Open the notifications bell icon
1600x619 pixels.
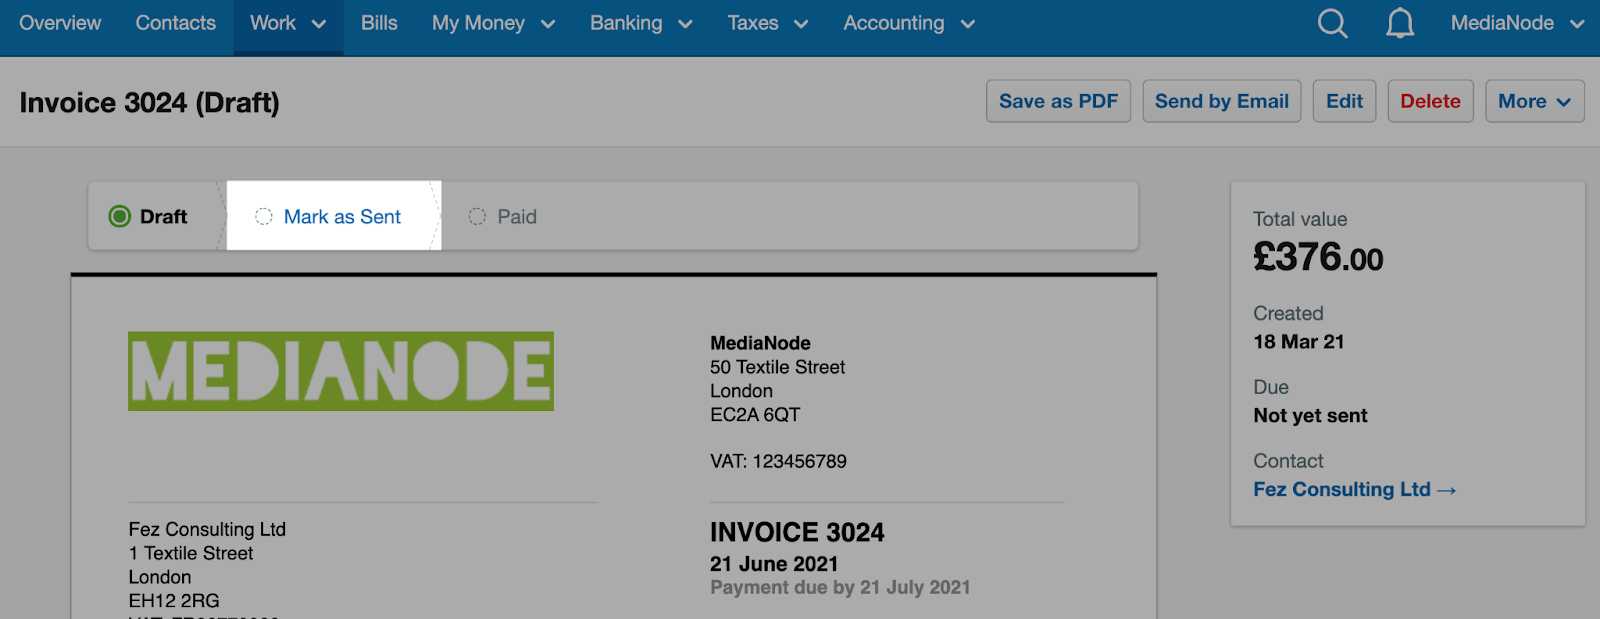point(1400,23)
